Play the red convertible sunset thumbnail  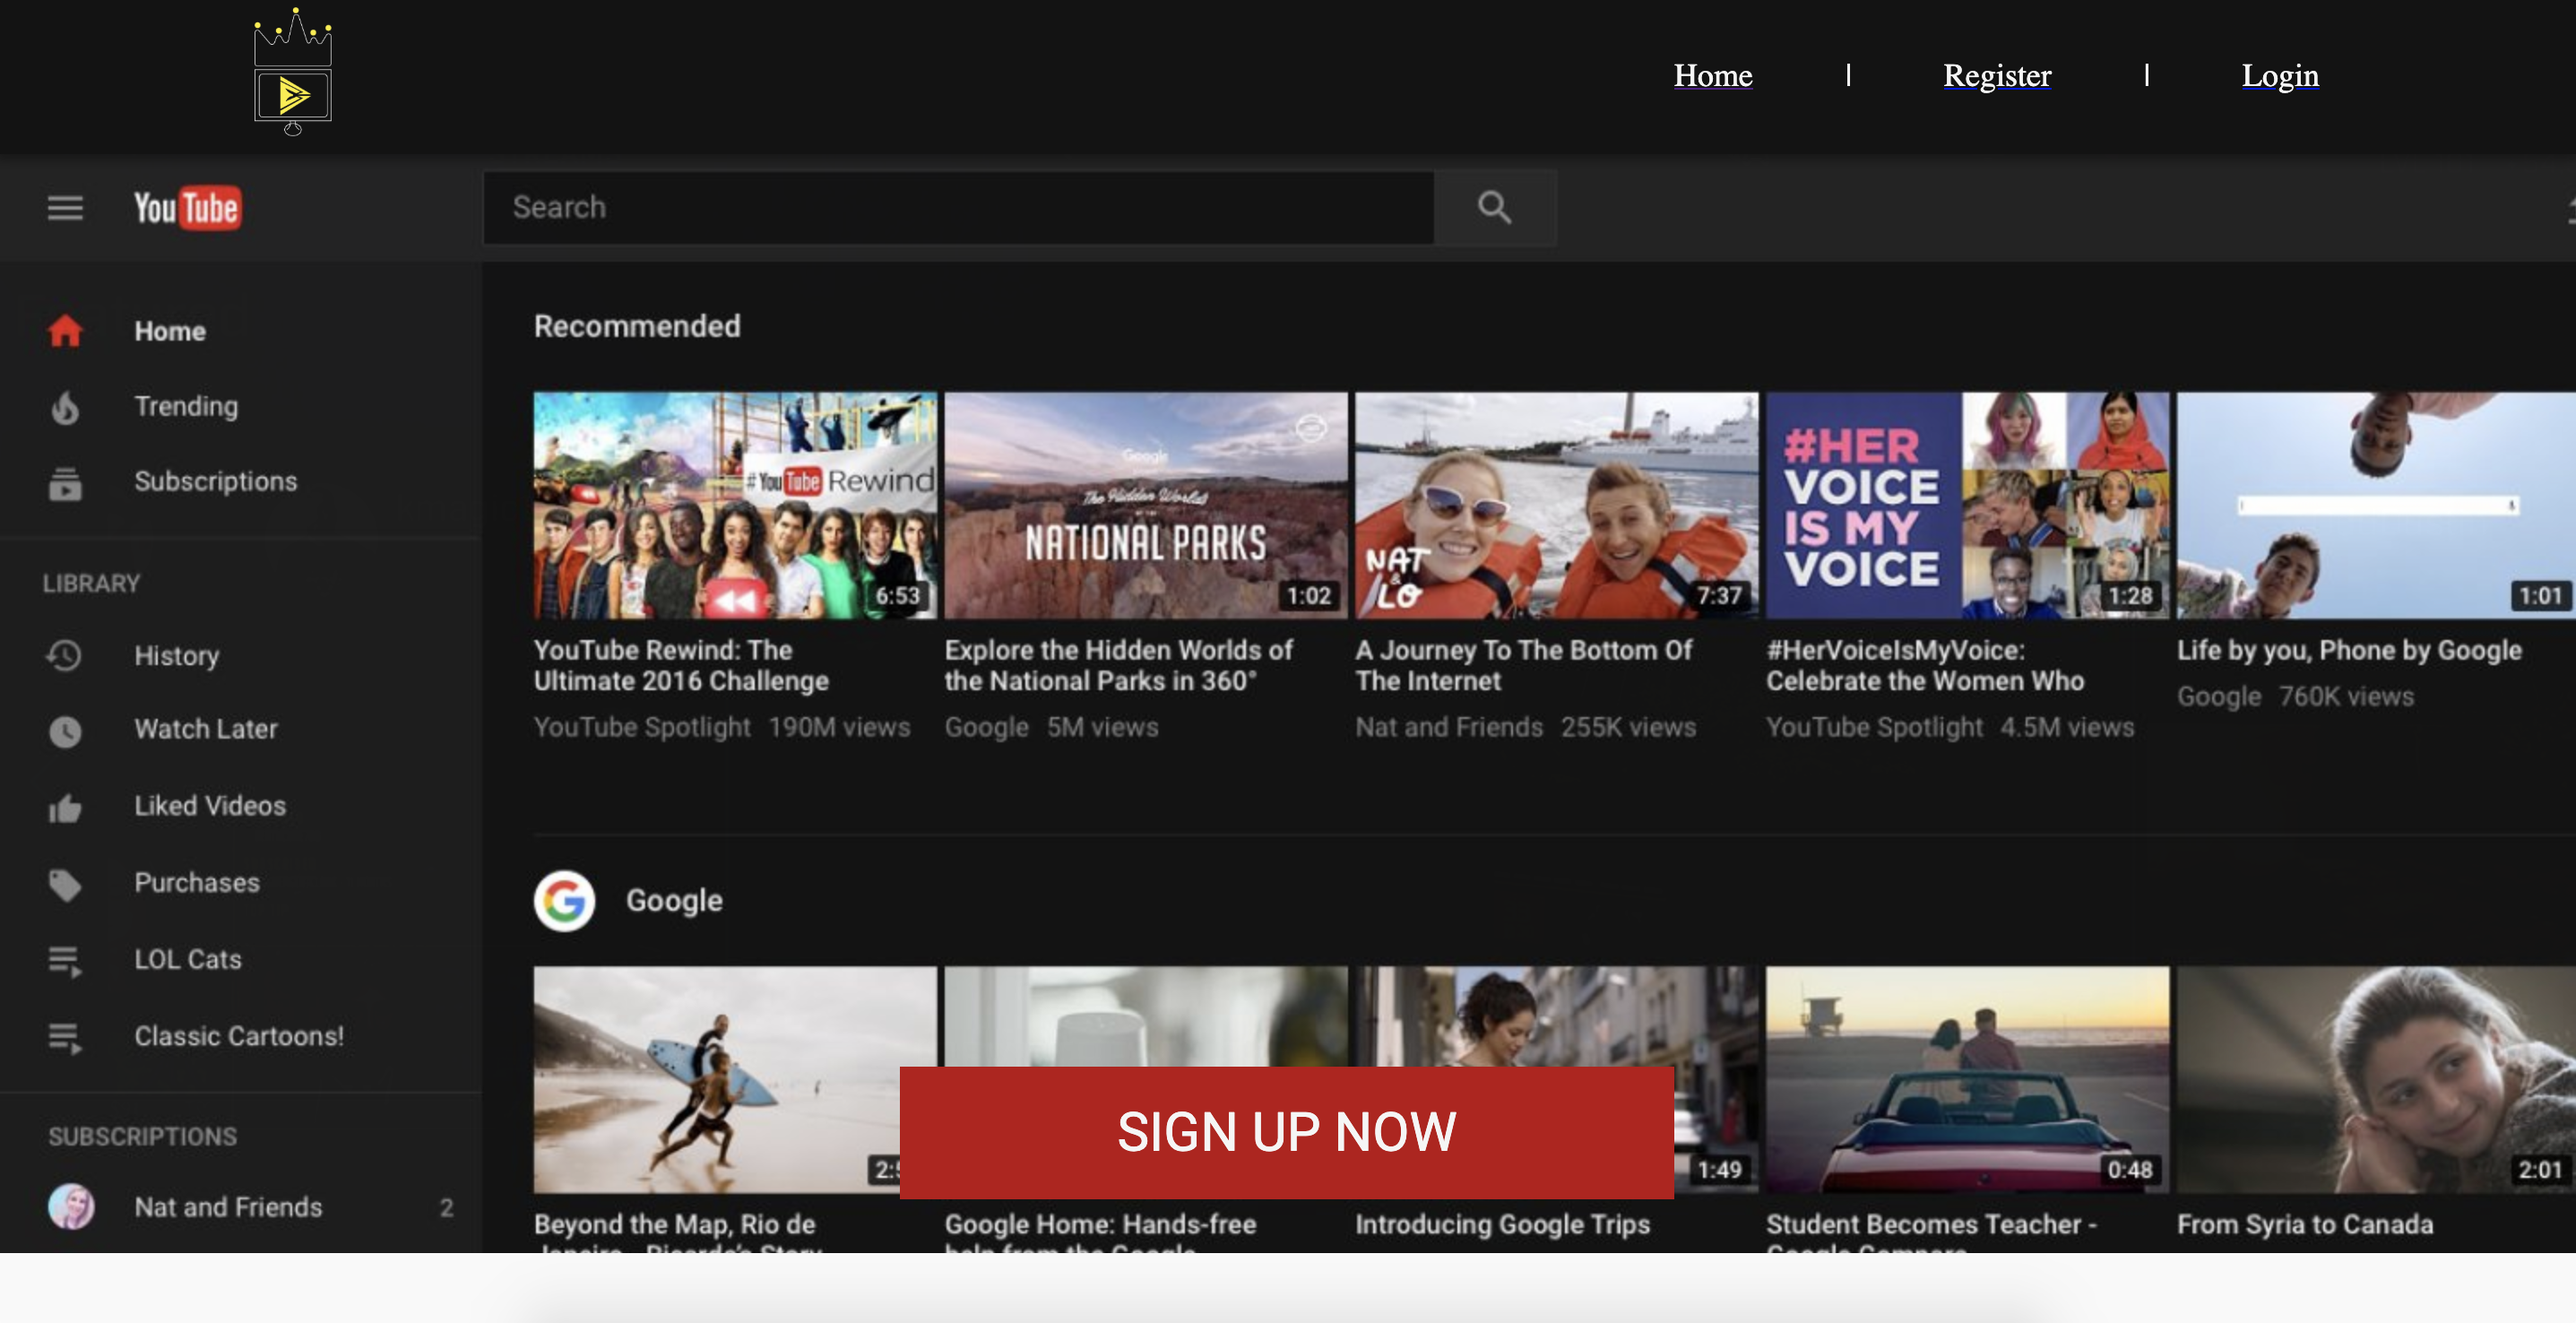1967,1079
